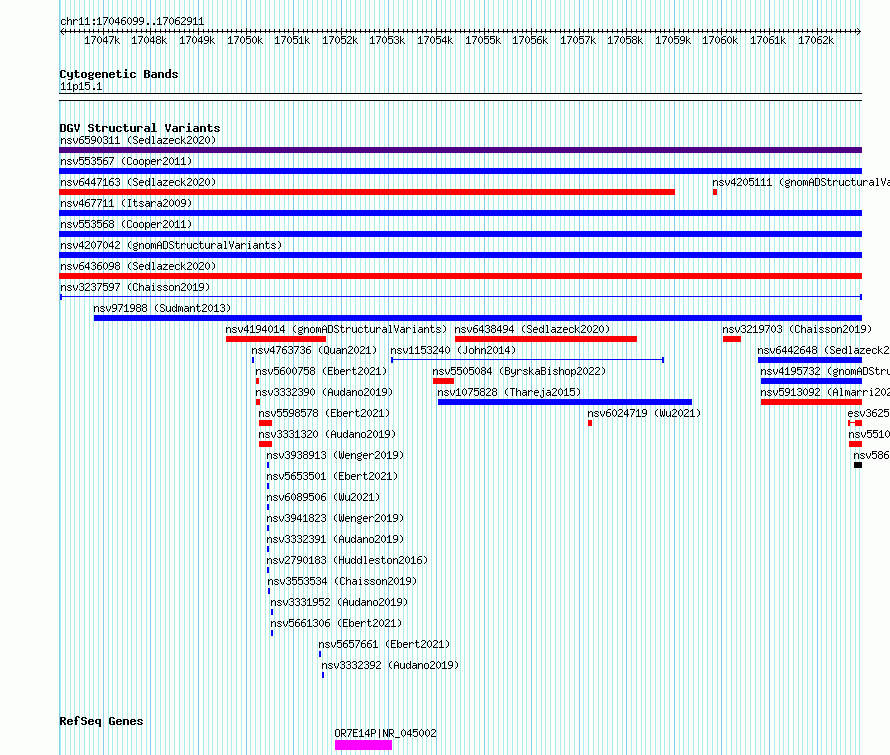This screenshot has width=890, height=755.
Task: Select the red nsv5505084 variant bar
Action: tap(443, 381)
